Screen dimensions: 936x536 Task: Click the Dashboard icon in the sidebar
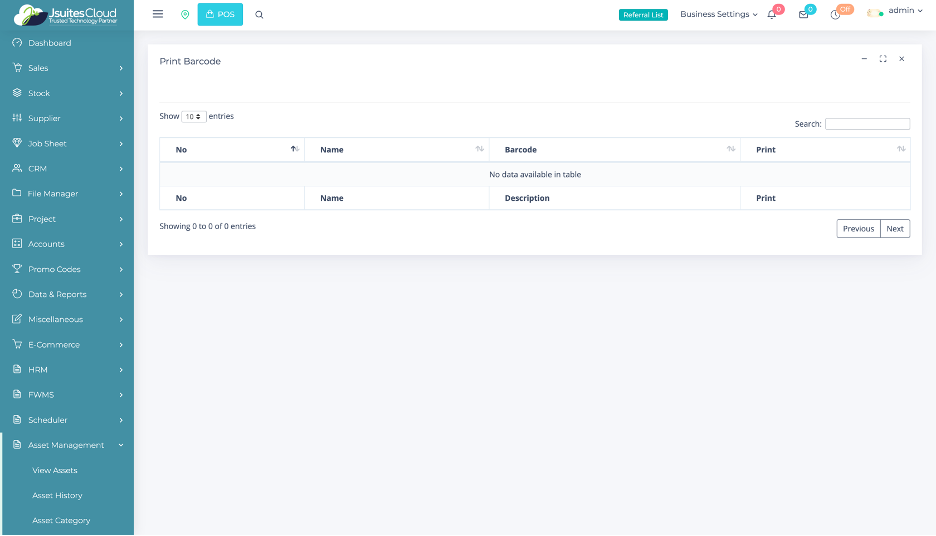click(x=17, y=43)
